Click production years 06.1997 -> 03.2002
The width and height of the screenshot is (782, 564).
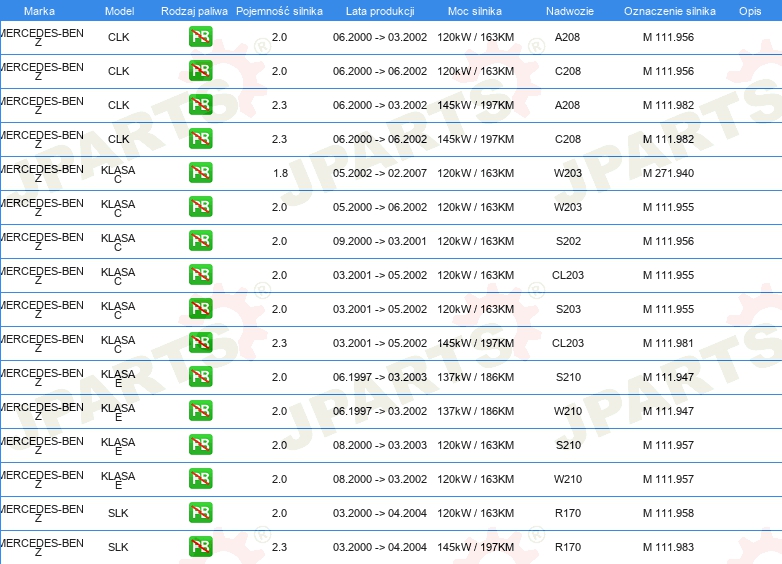380,411
